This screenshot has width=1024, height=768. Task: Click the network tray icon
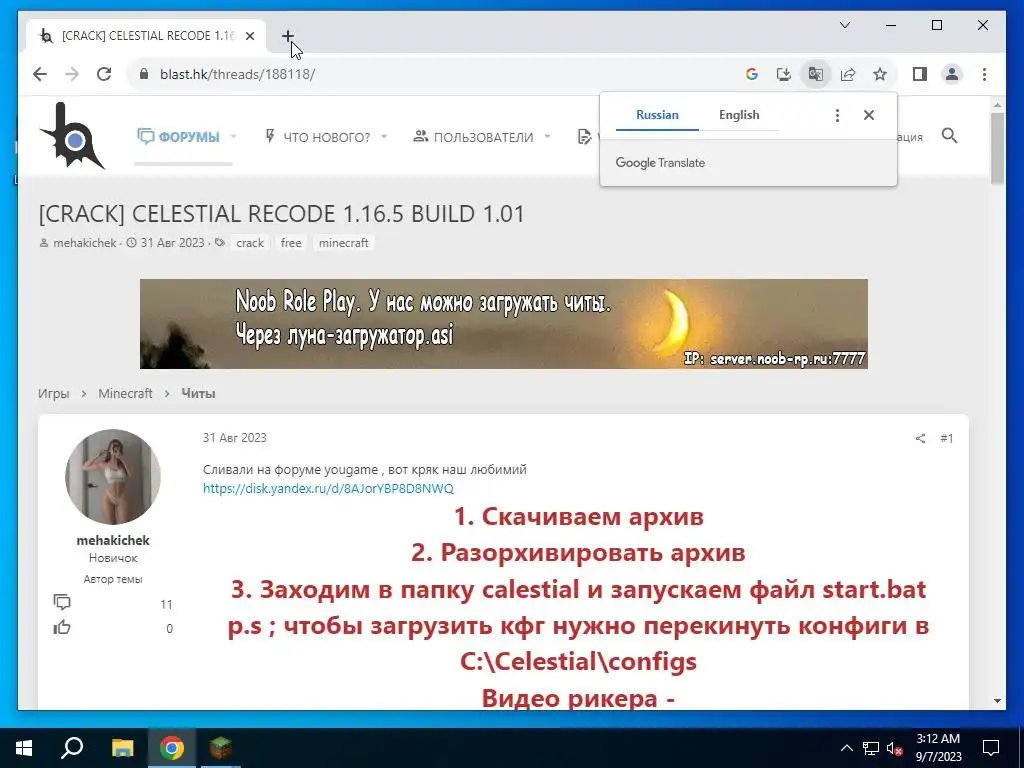coord(871,748)
